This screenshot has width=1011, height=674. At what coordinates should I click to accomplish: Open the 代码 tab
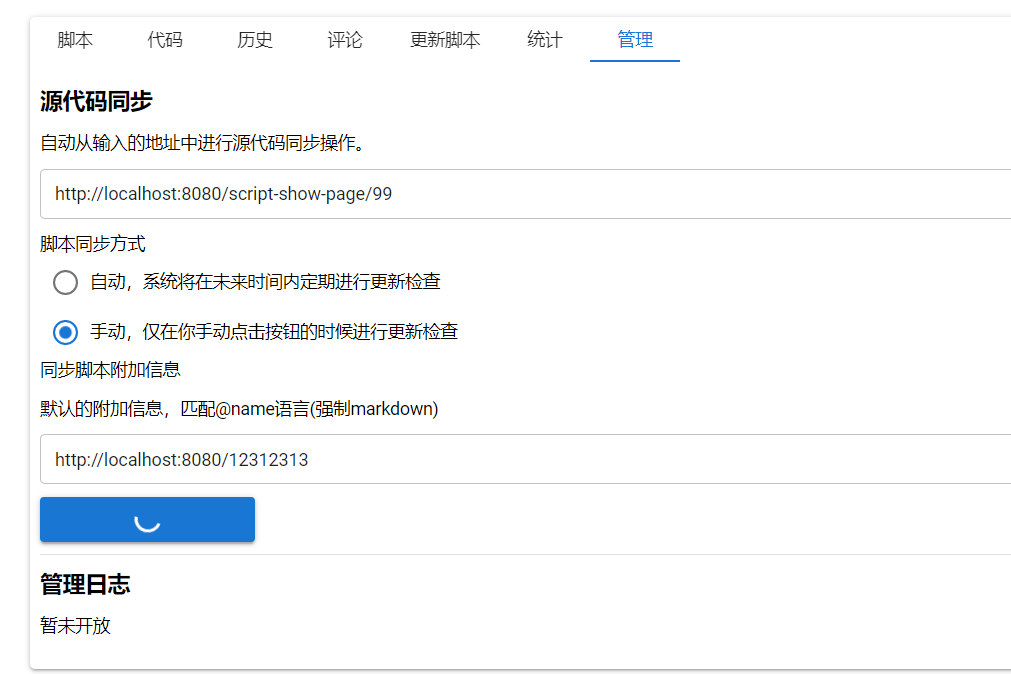tap(164, 40)
